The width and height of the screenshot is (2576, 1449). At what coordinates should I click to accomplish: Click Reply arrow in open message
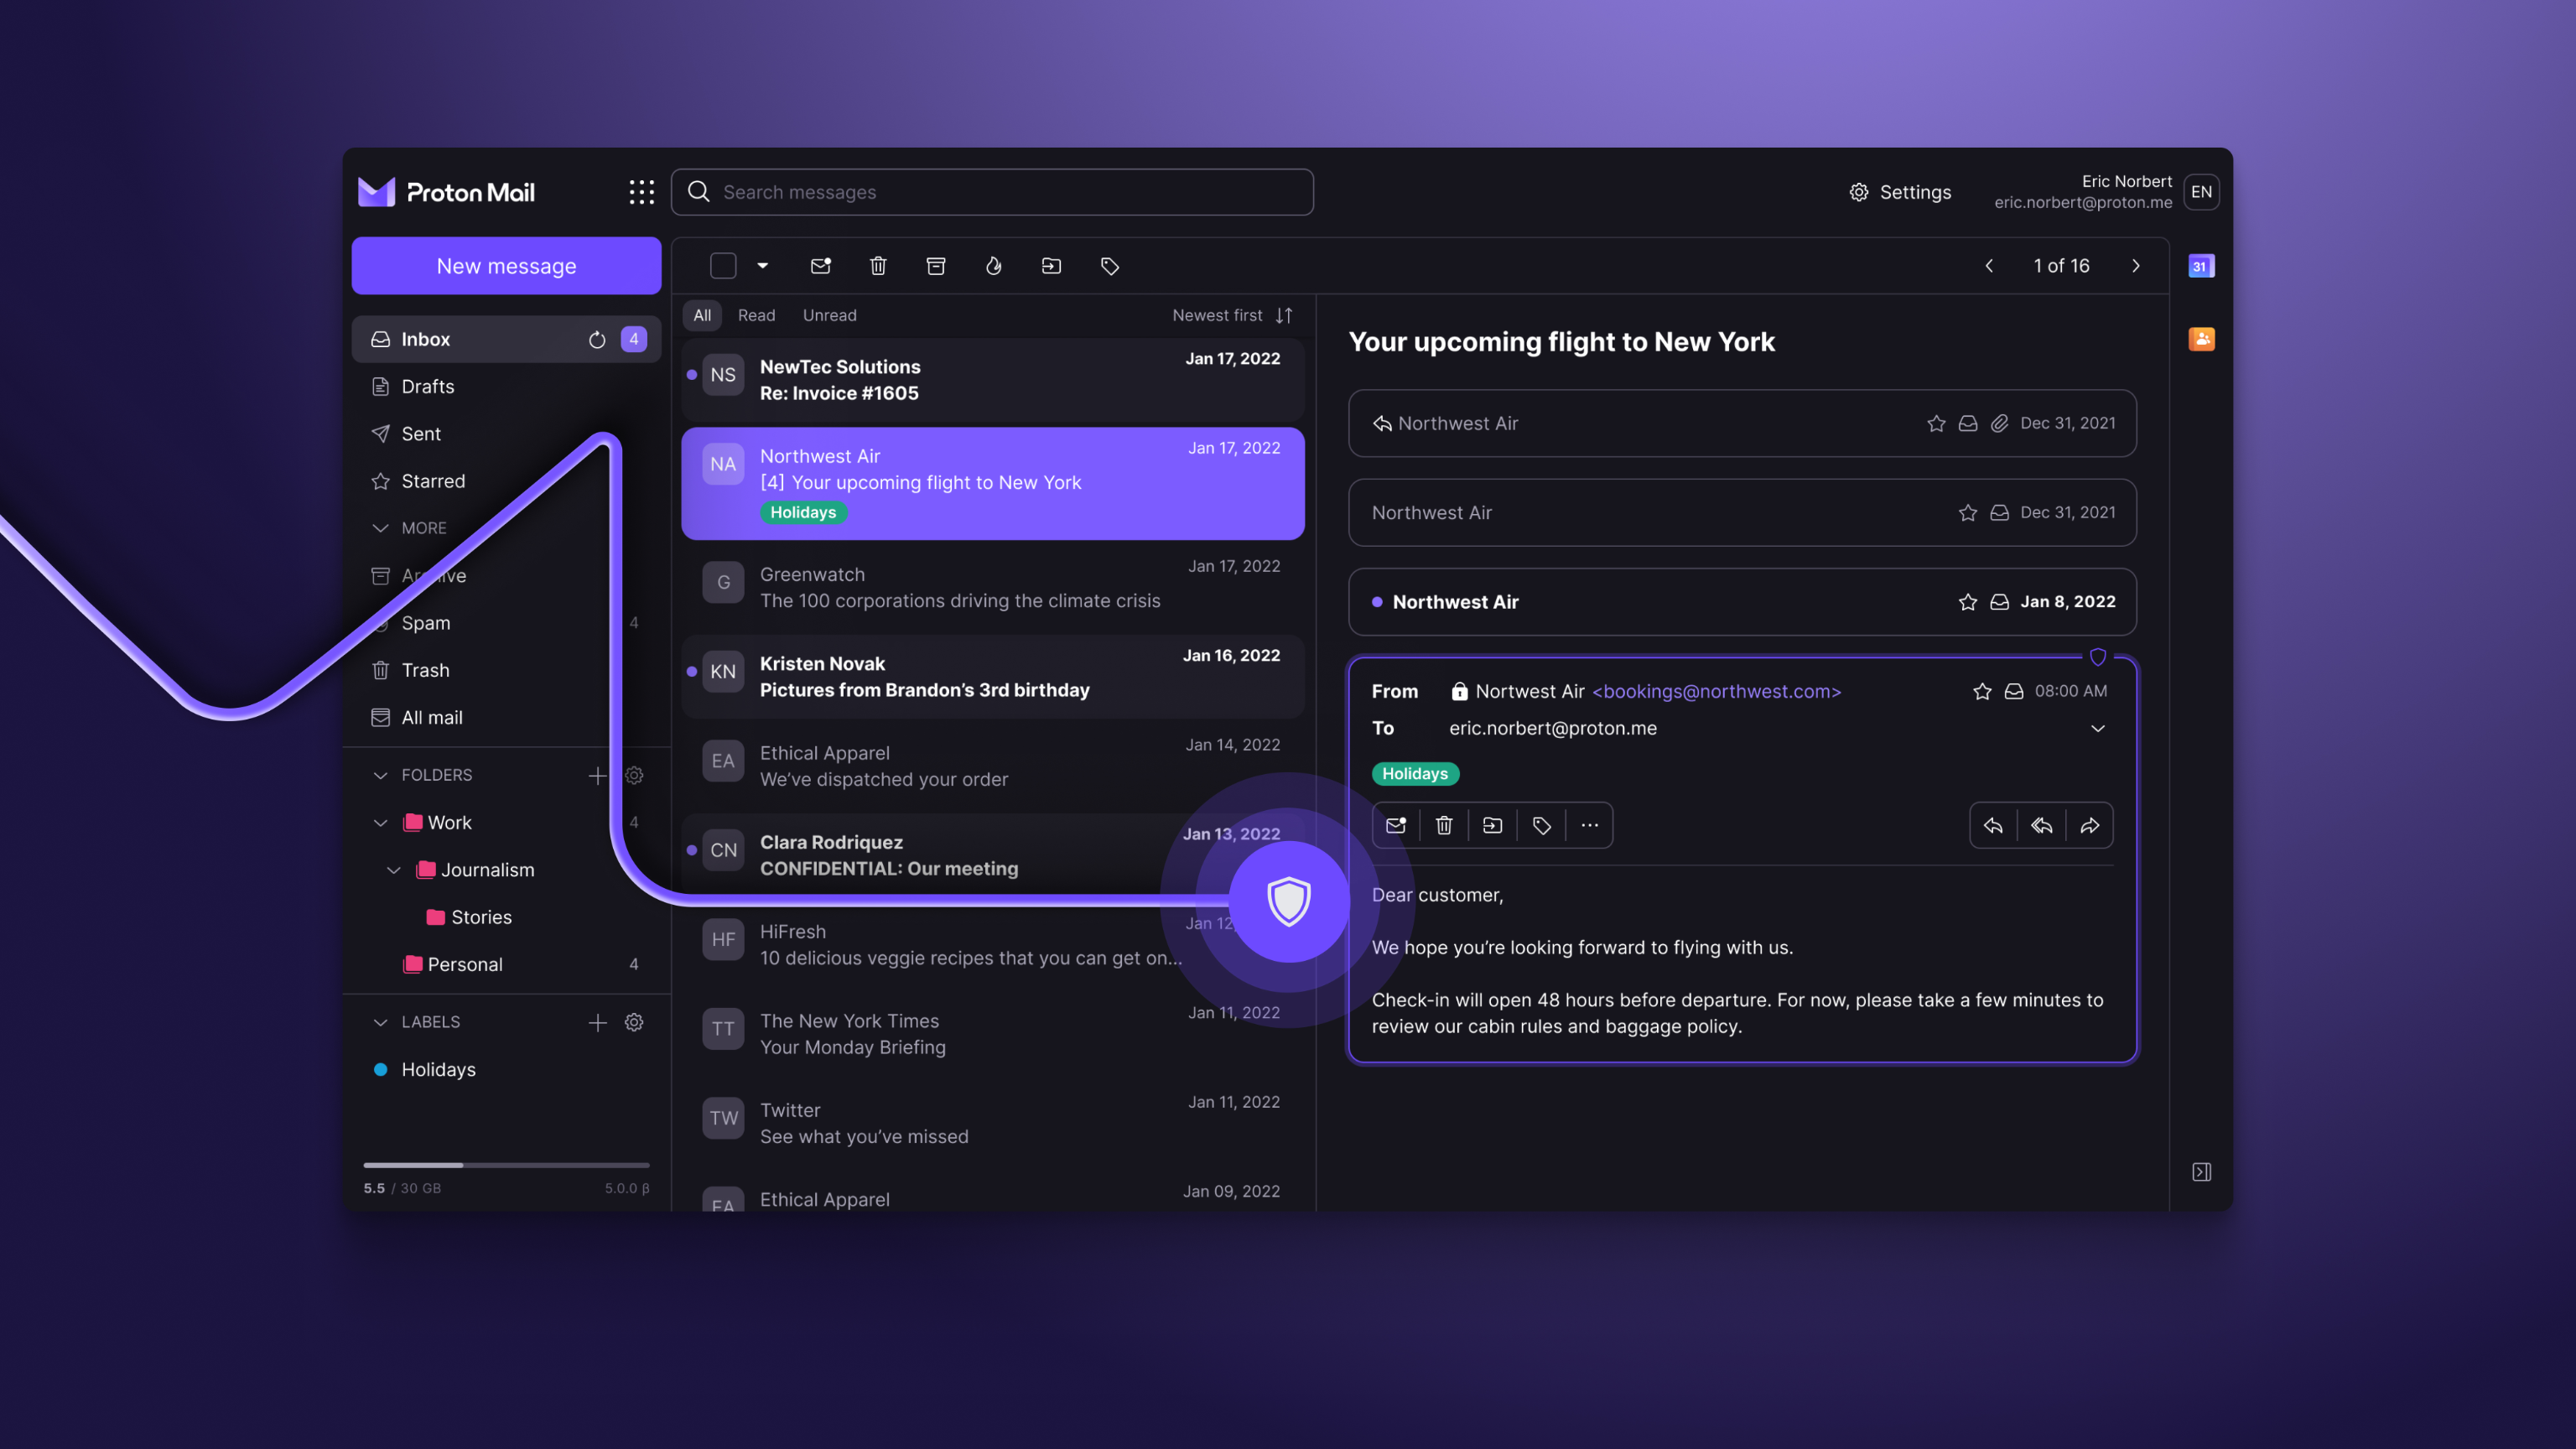tap(1993, 825)
